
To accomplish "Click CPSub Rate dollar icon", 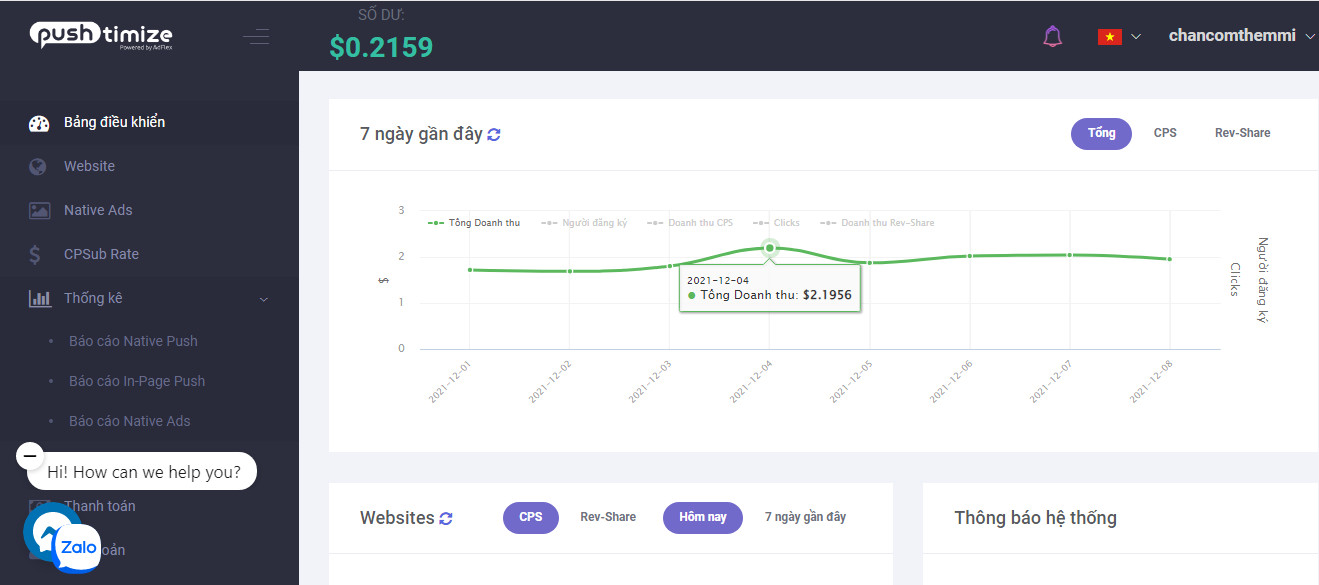I will coord(35,254).
